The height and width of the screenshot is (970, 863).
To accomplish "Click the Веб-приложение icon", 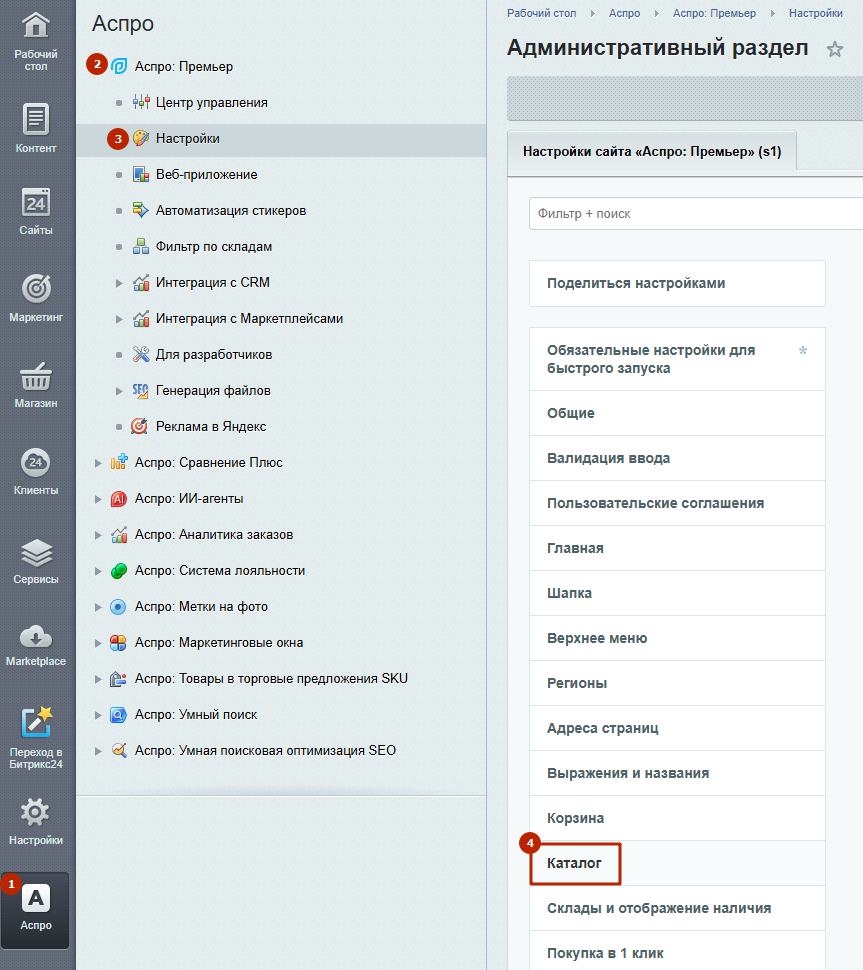I will click(141, 174).
